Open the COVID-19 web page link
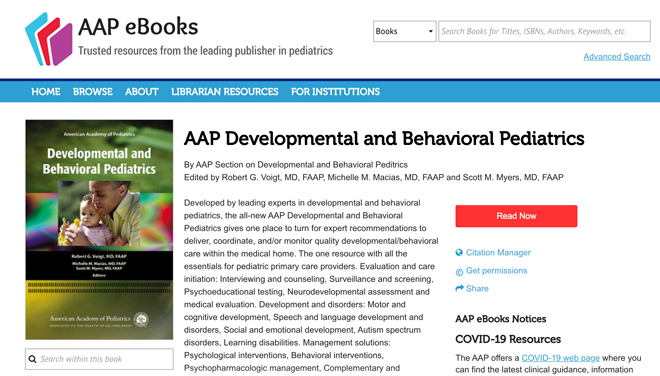The image size is (660, 376). coord(560,358)
